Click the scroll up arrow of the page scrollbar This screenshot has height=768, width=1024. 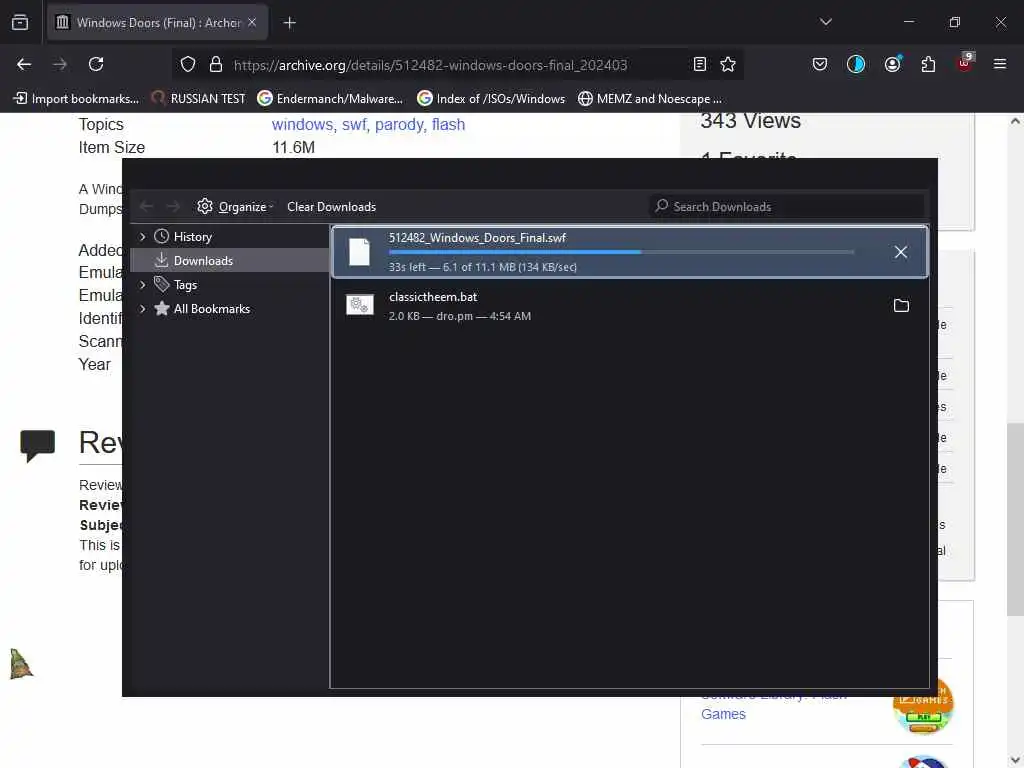click(1015, 121)
